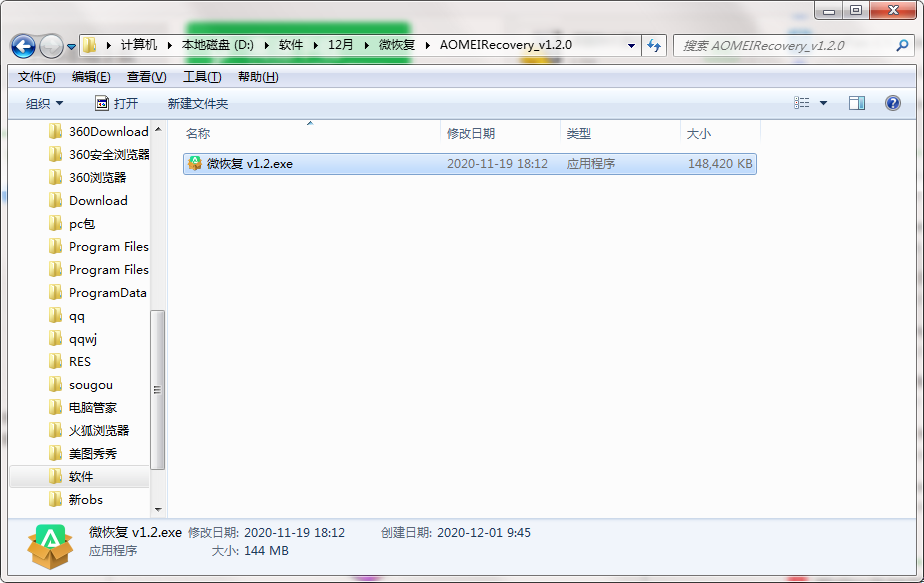Click the navigation pane scroll up arrow
The image size is (924, 583).
pyautogui.click(x=158, y=129)
